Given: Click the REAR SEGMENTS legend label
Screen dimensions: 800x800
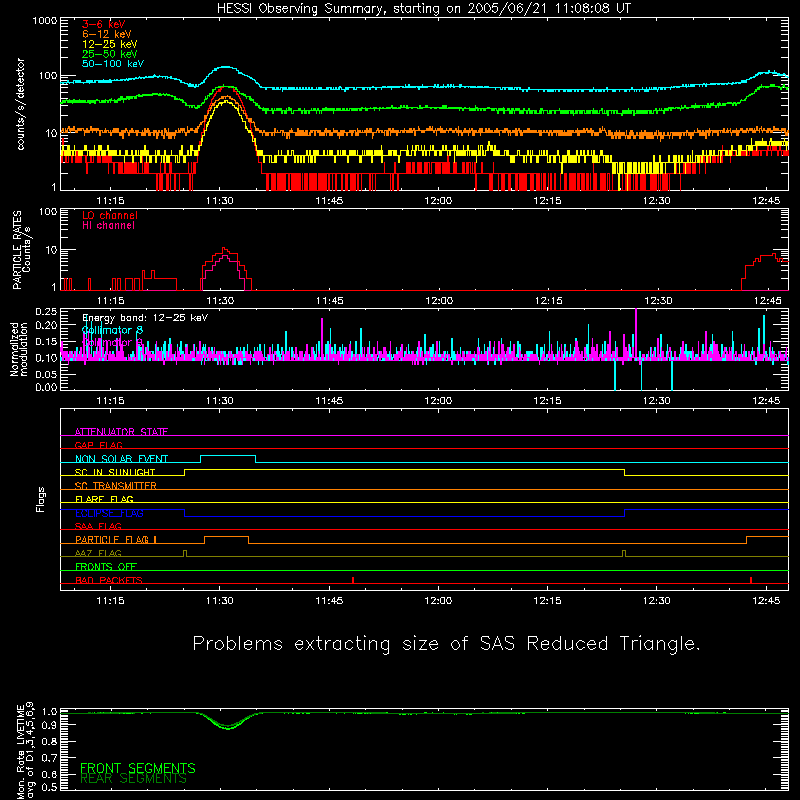Looking at the screenshot, I should coord(133,779).
